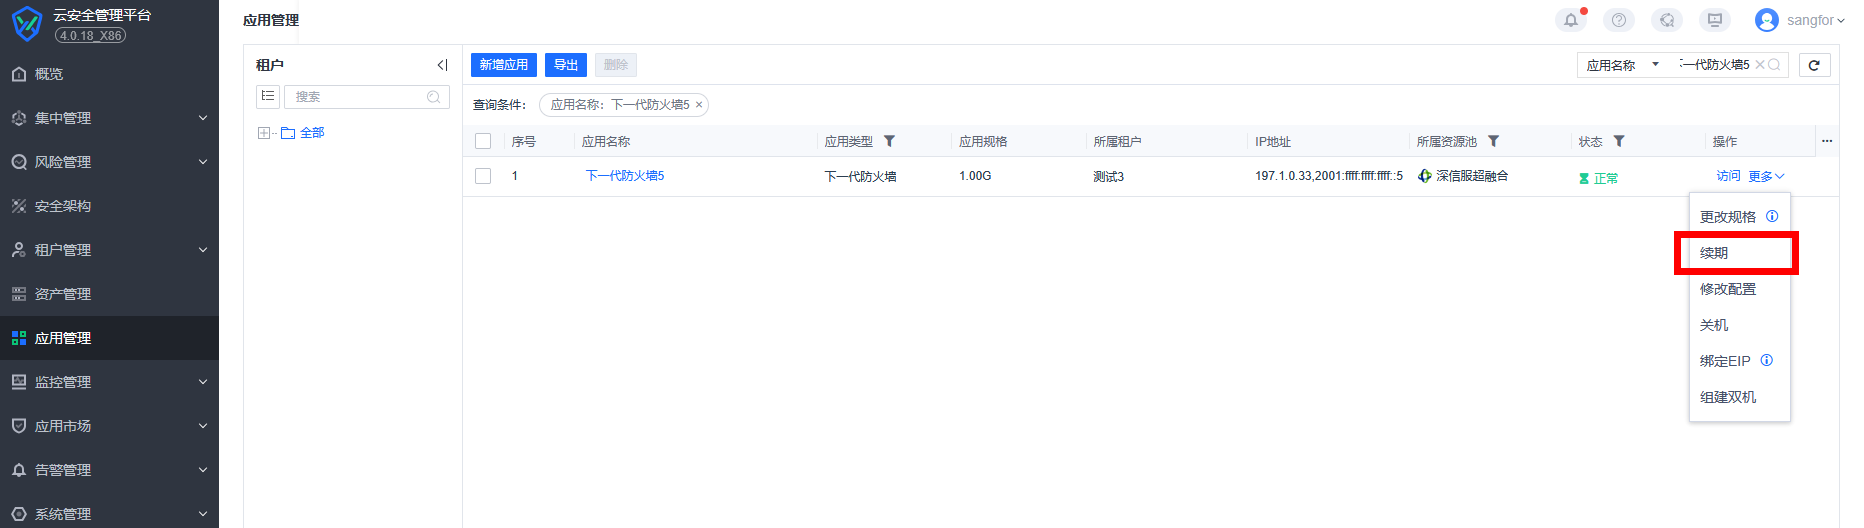Expand the 全部 tenant tree node
The image size is (1864, 528).
pyautogui.click(x=264, y=133)
